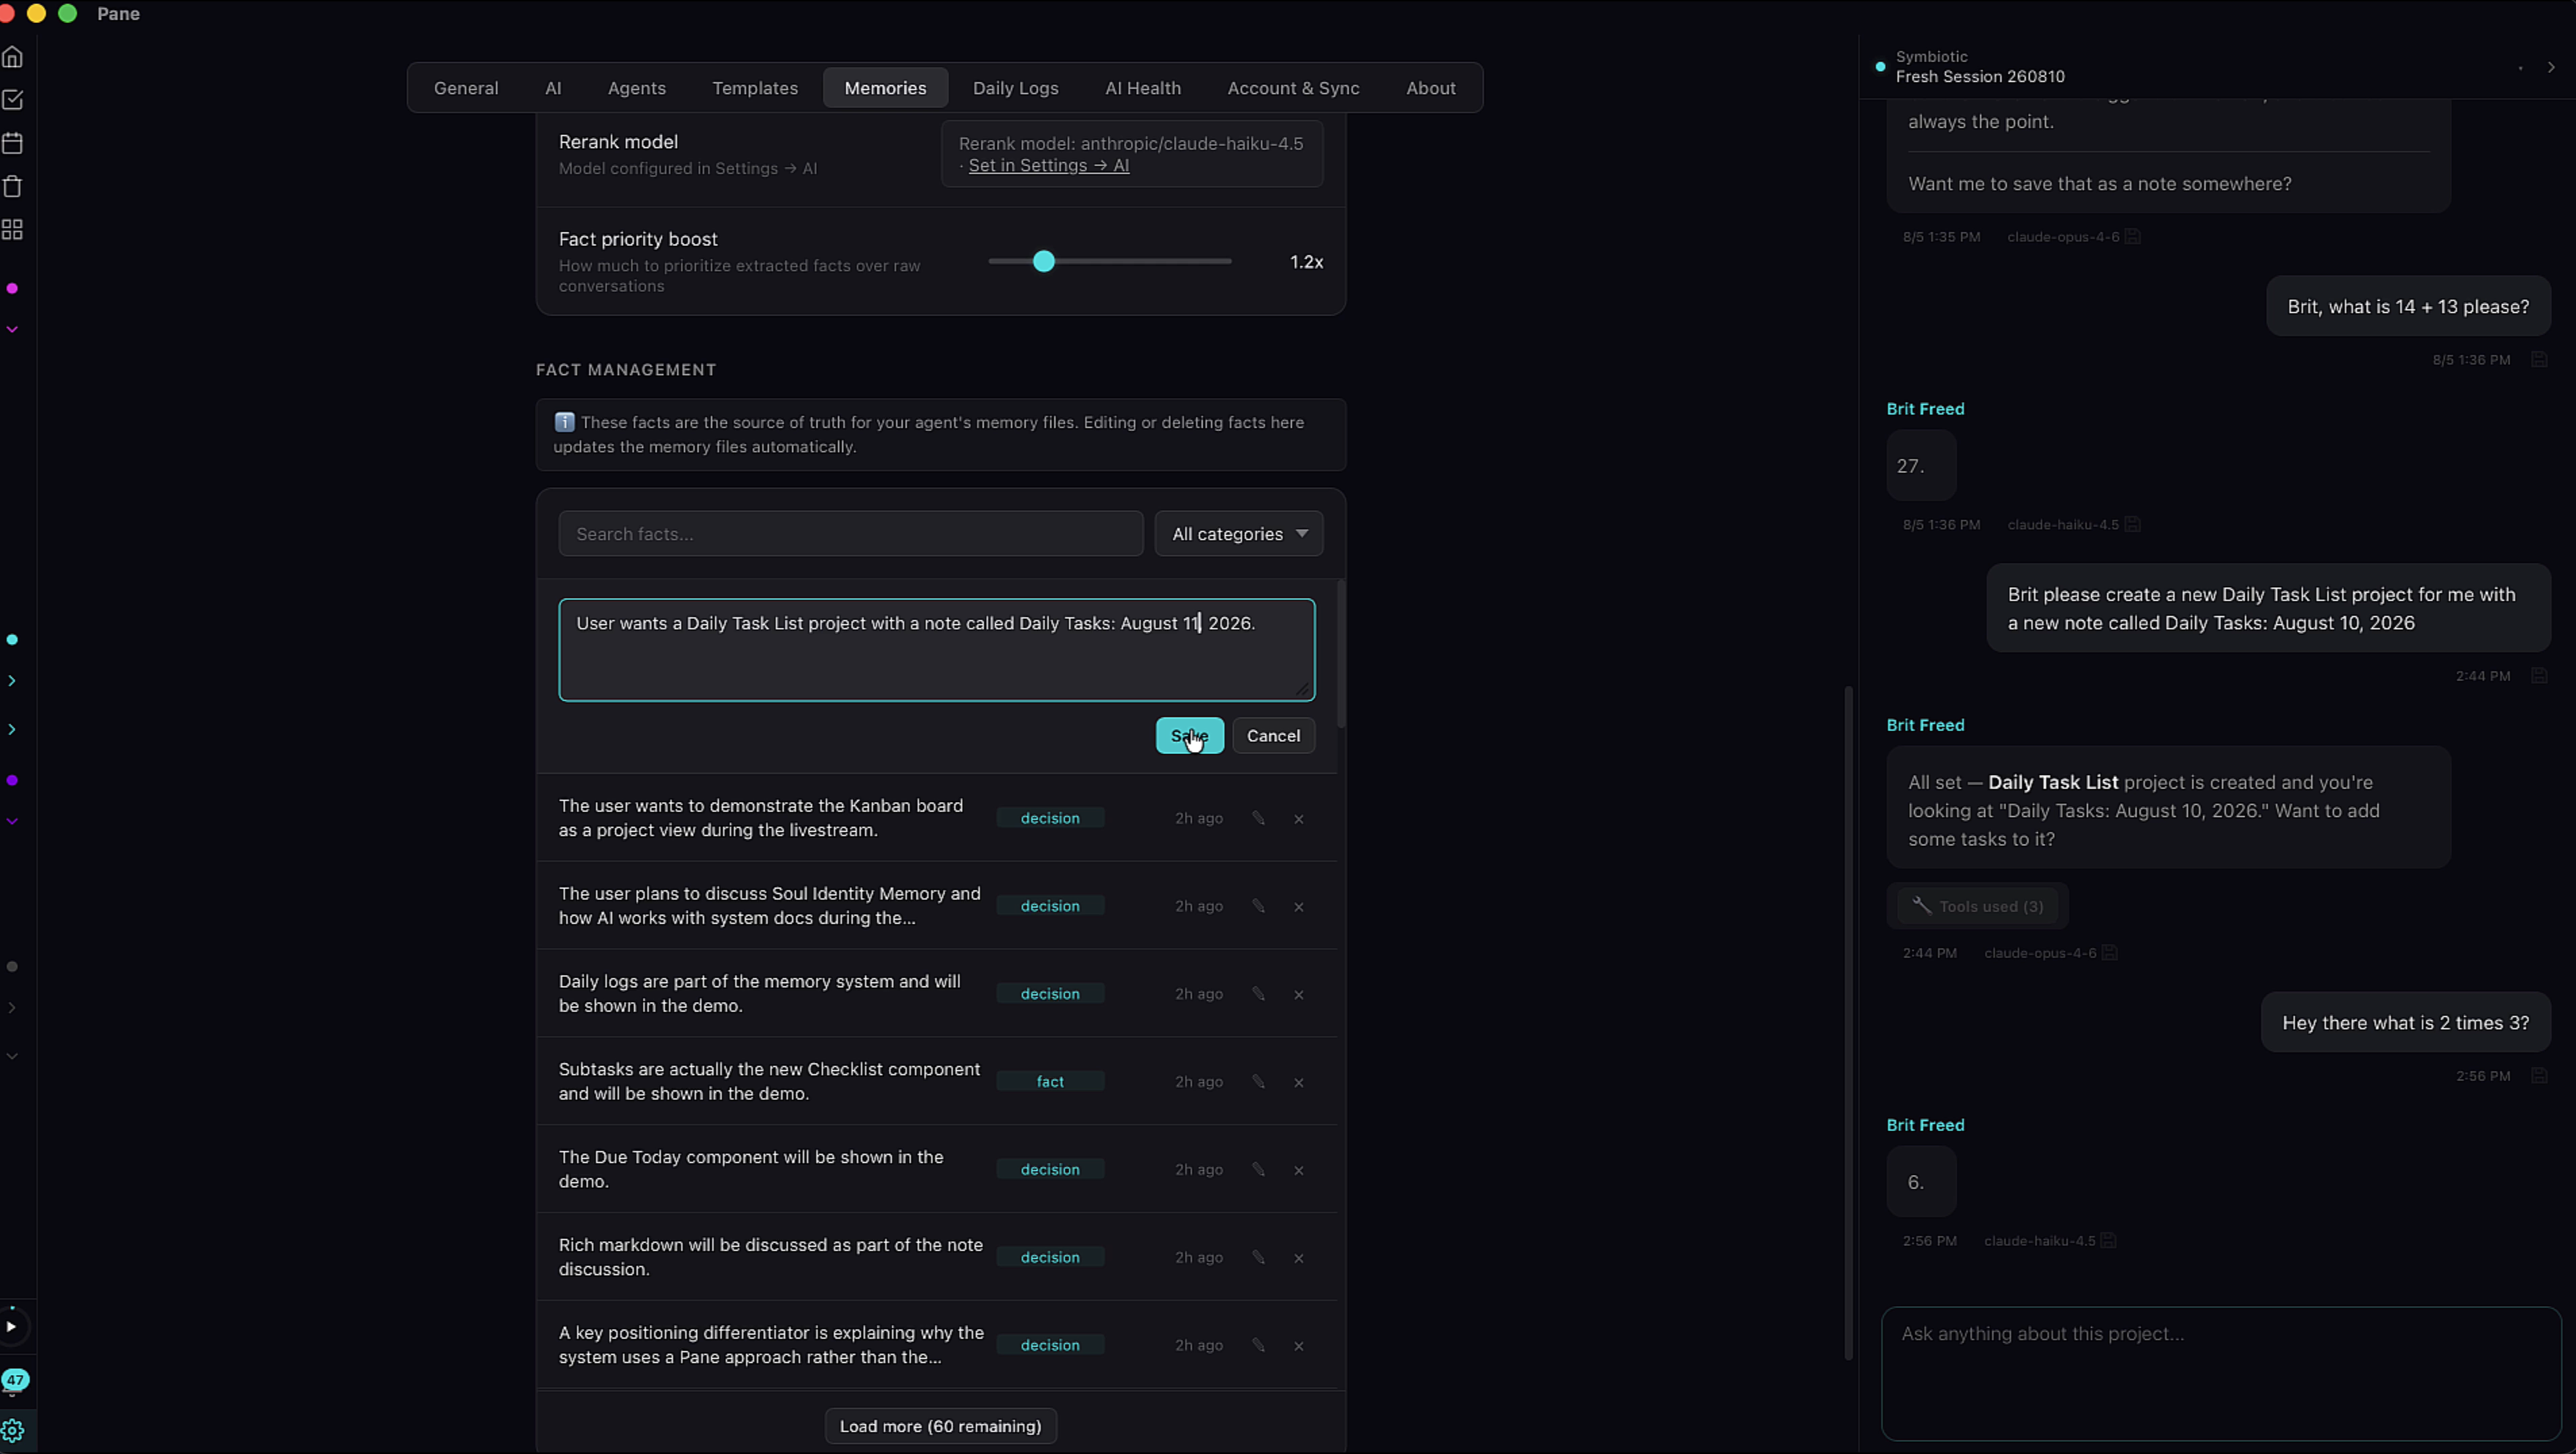Edit the Soul Identity Memory fact

[x=1258, y=906]
